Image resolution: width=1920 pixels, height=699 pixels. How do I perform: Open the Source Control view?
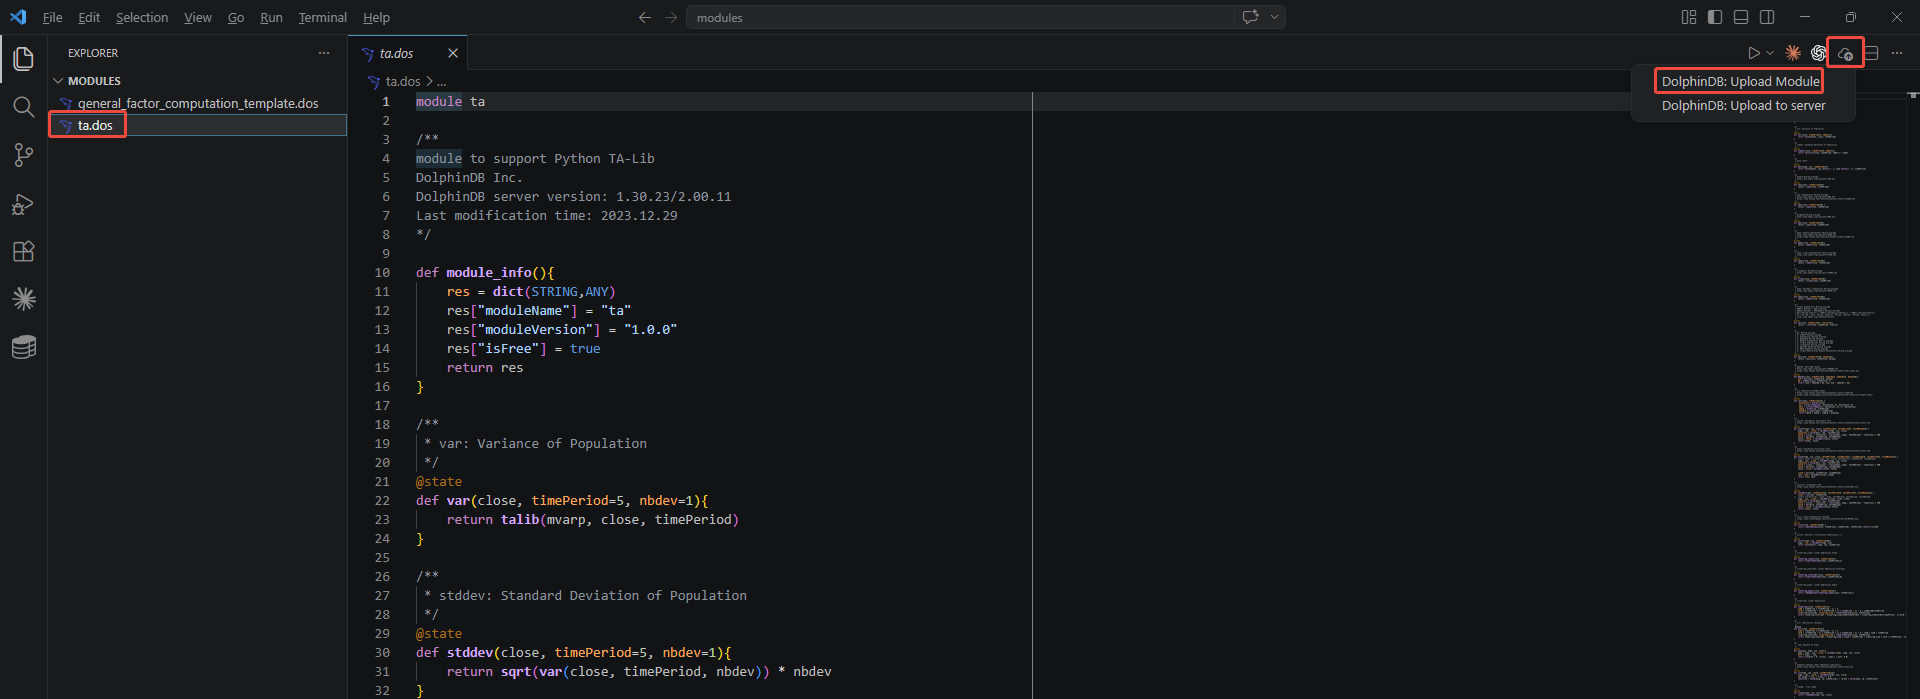click(23, 155)
